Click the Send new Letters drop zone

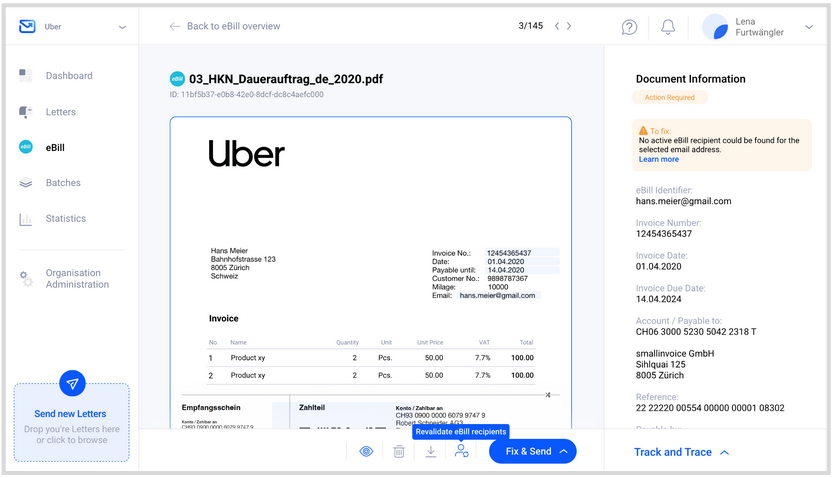[72, 422]
